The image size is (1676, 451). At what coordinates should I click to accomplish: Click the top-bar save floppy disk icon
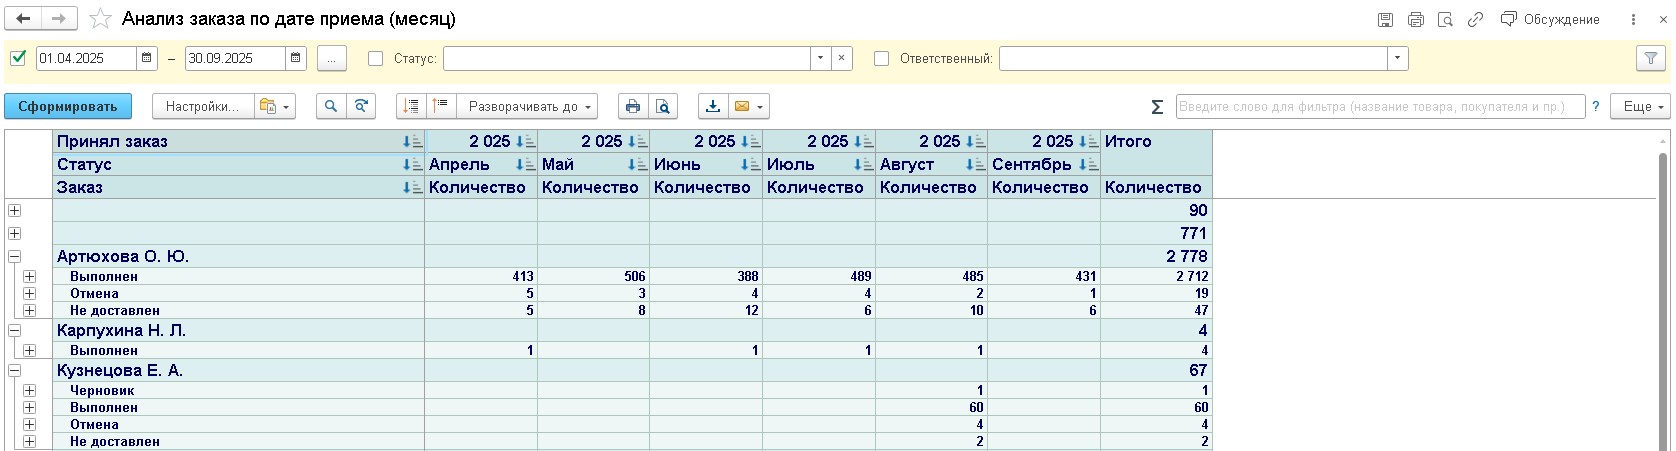click(1385, 20)
